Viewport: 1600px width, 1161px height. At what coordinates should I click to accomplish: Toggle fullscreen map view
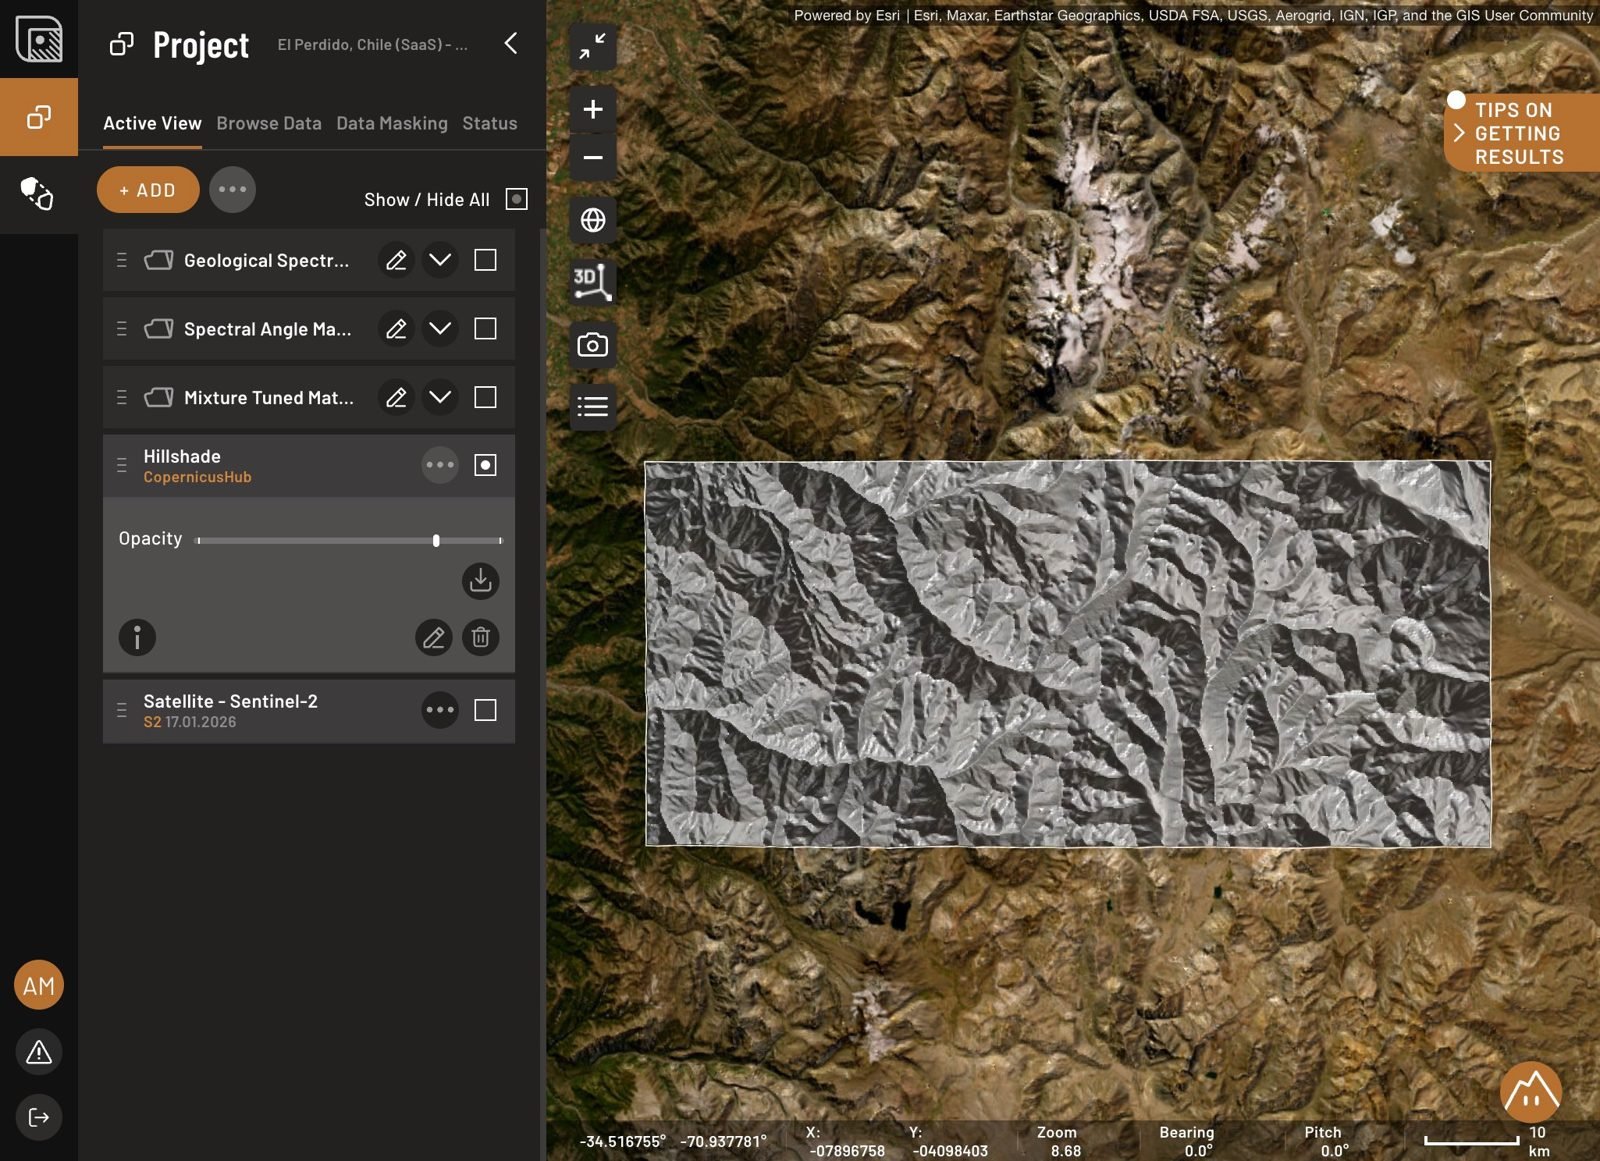coord(593,46)
